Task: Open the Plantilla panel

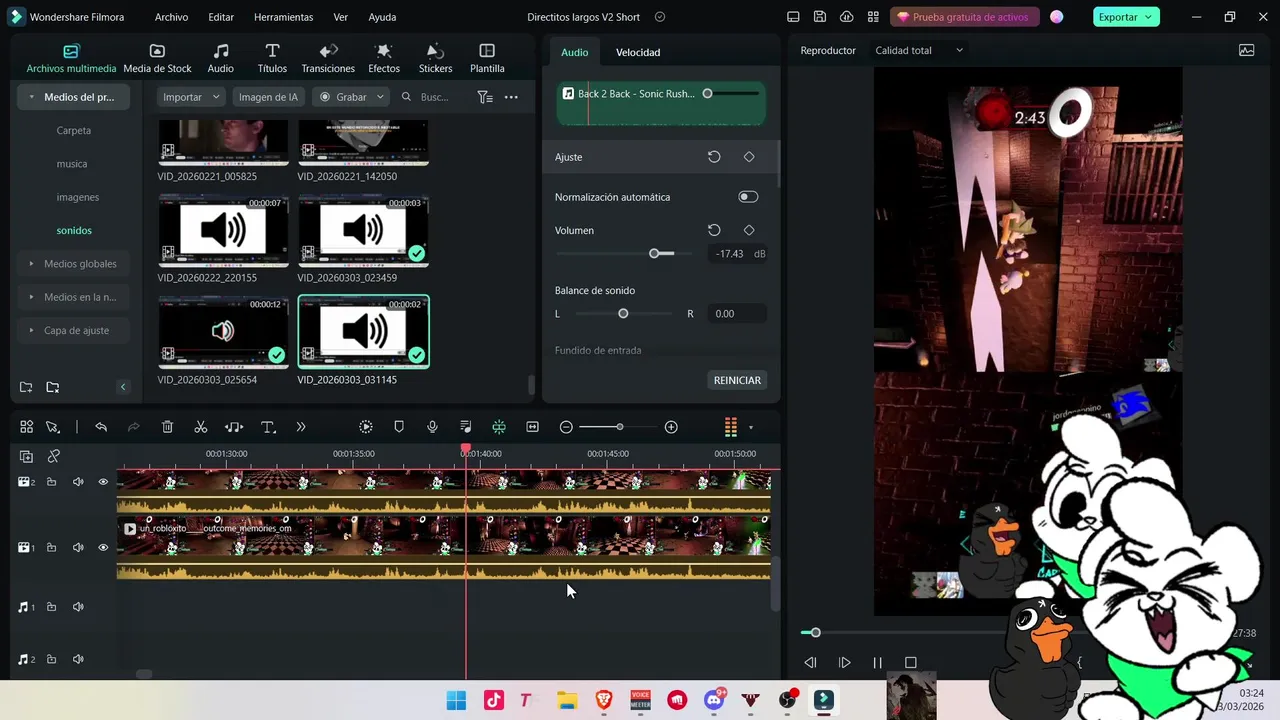Action: pos(487,59)
